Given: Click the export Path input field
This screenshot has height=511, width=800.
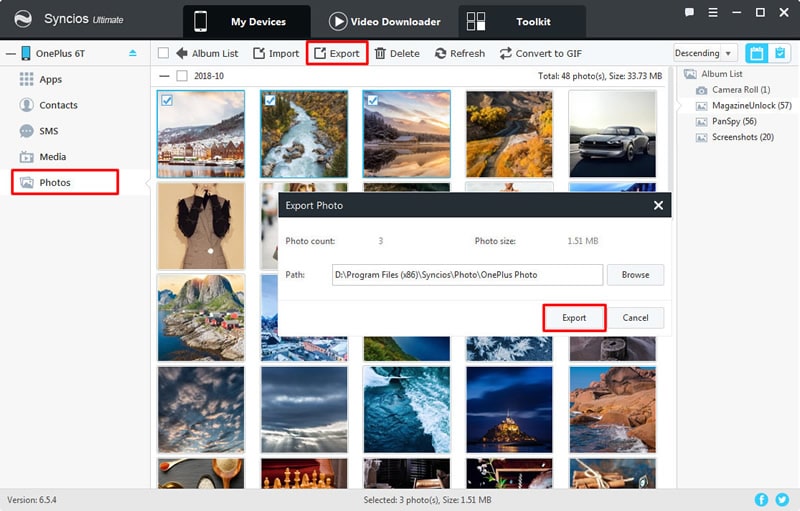Looking at the screenshot, I should click(467, 274).
